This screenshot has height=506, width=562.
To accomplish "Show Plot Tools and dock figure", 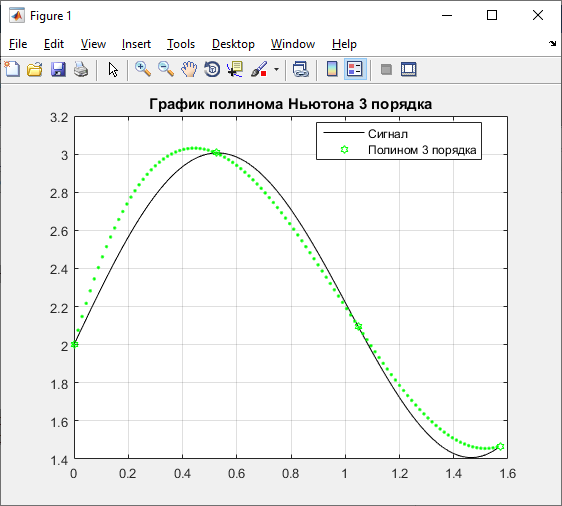I will pos(409,69).
